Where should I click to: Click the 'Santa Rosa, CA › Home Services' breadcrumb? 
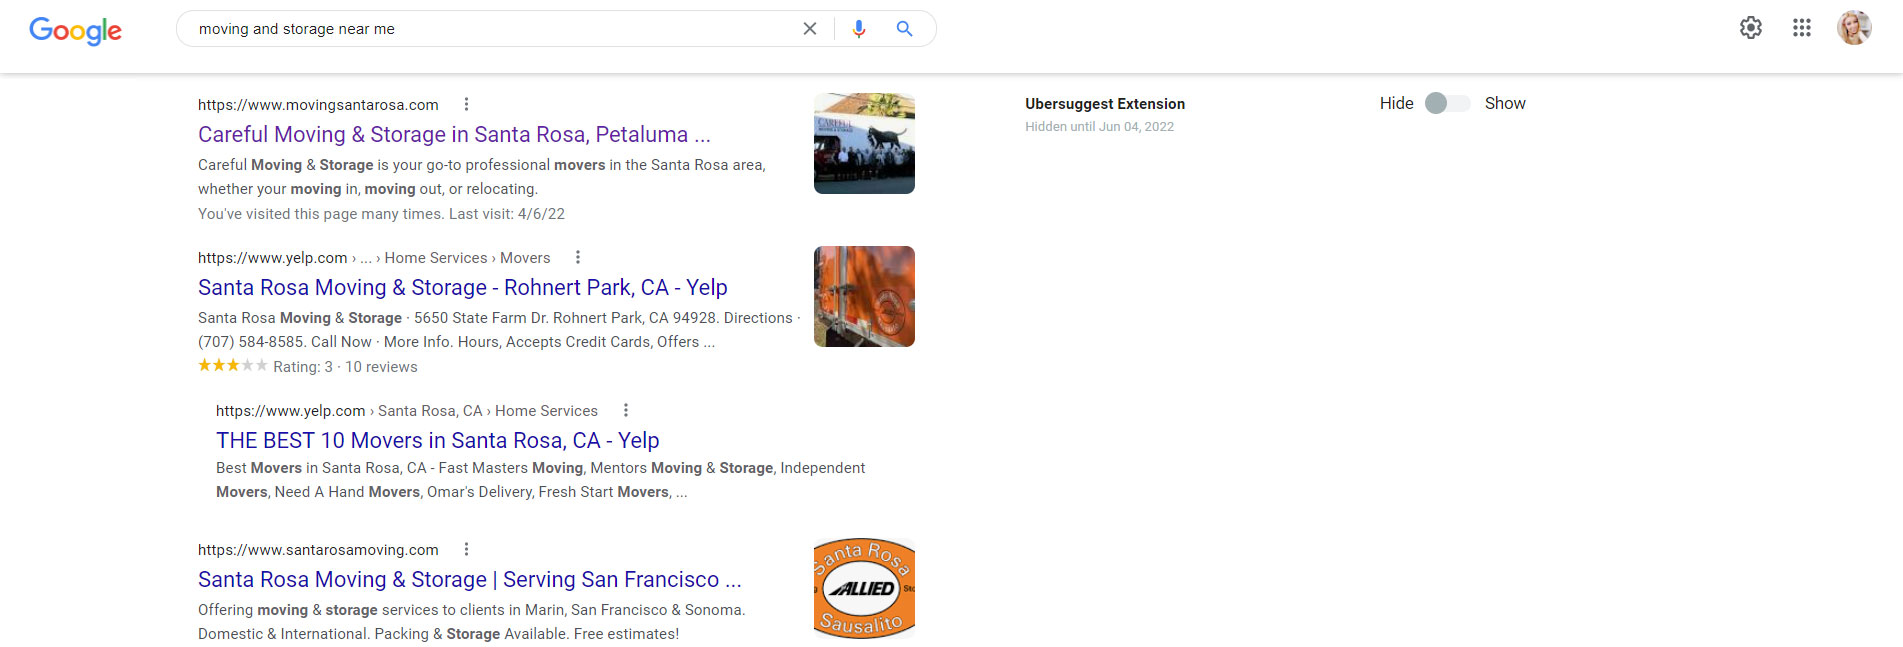coord(488,411)
